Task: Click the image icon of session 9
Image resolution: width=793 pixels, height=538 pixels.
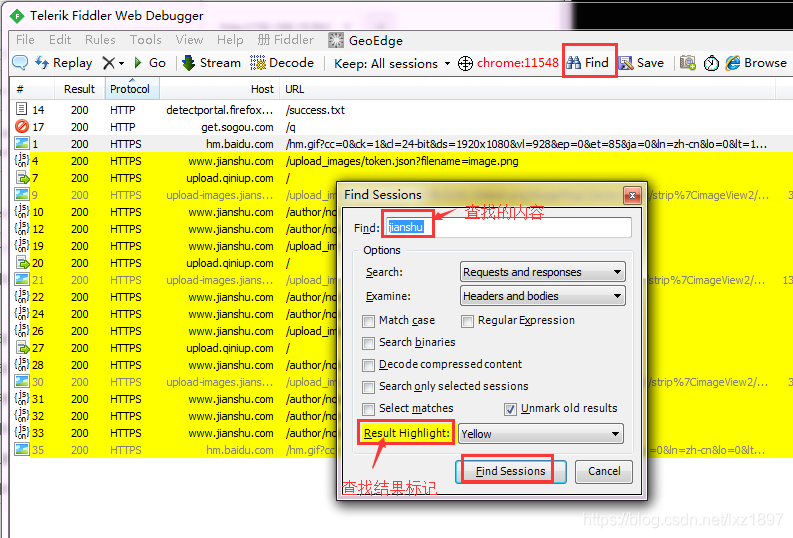Action: tap(22, 194)
